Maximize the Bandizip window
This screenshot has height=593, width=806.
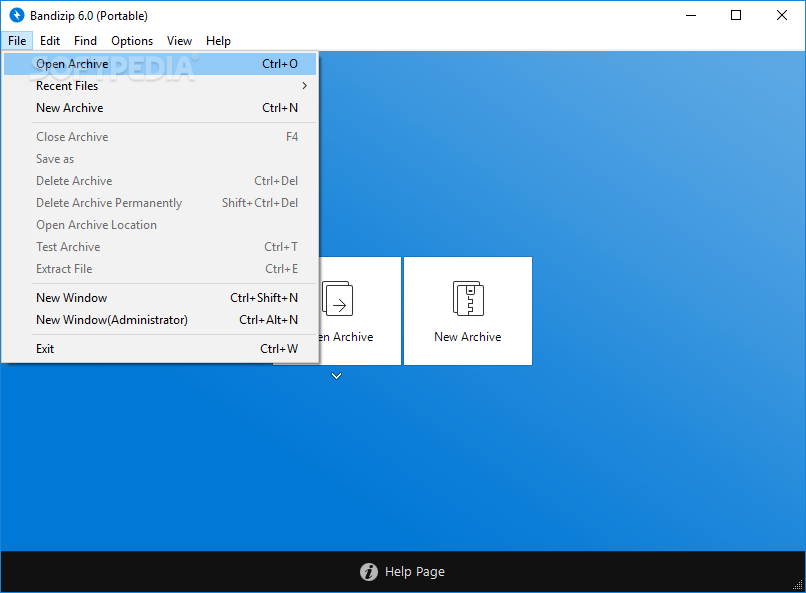(736, 15)
